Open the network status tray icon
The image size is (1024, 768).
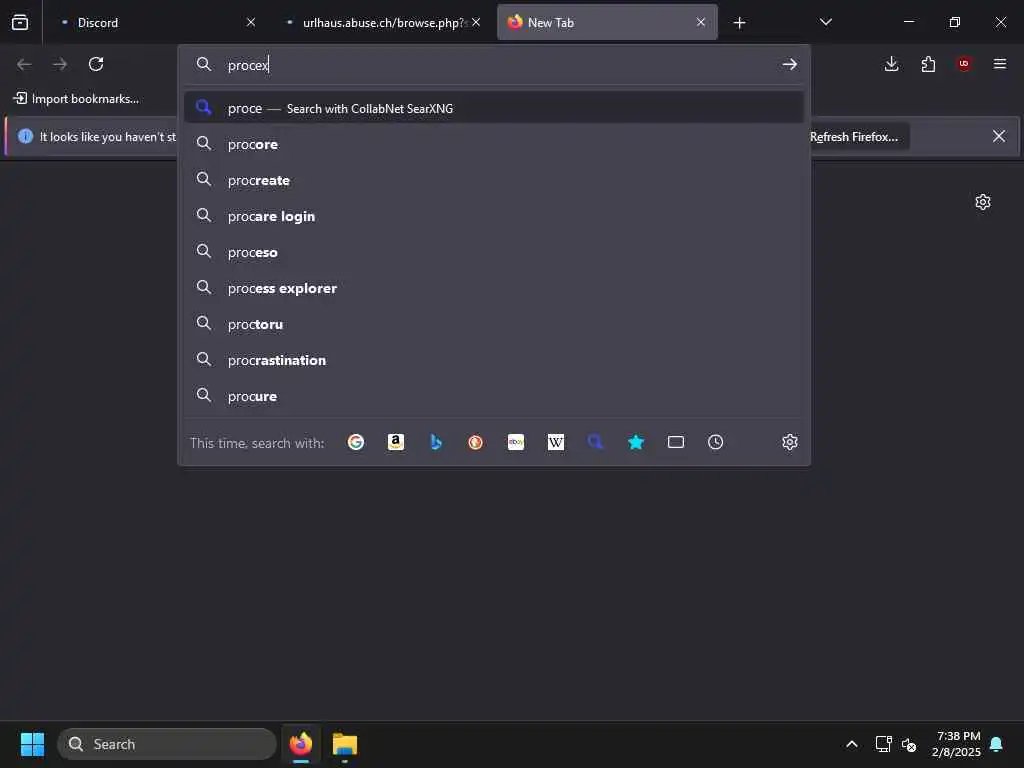tap(884, 744)
